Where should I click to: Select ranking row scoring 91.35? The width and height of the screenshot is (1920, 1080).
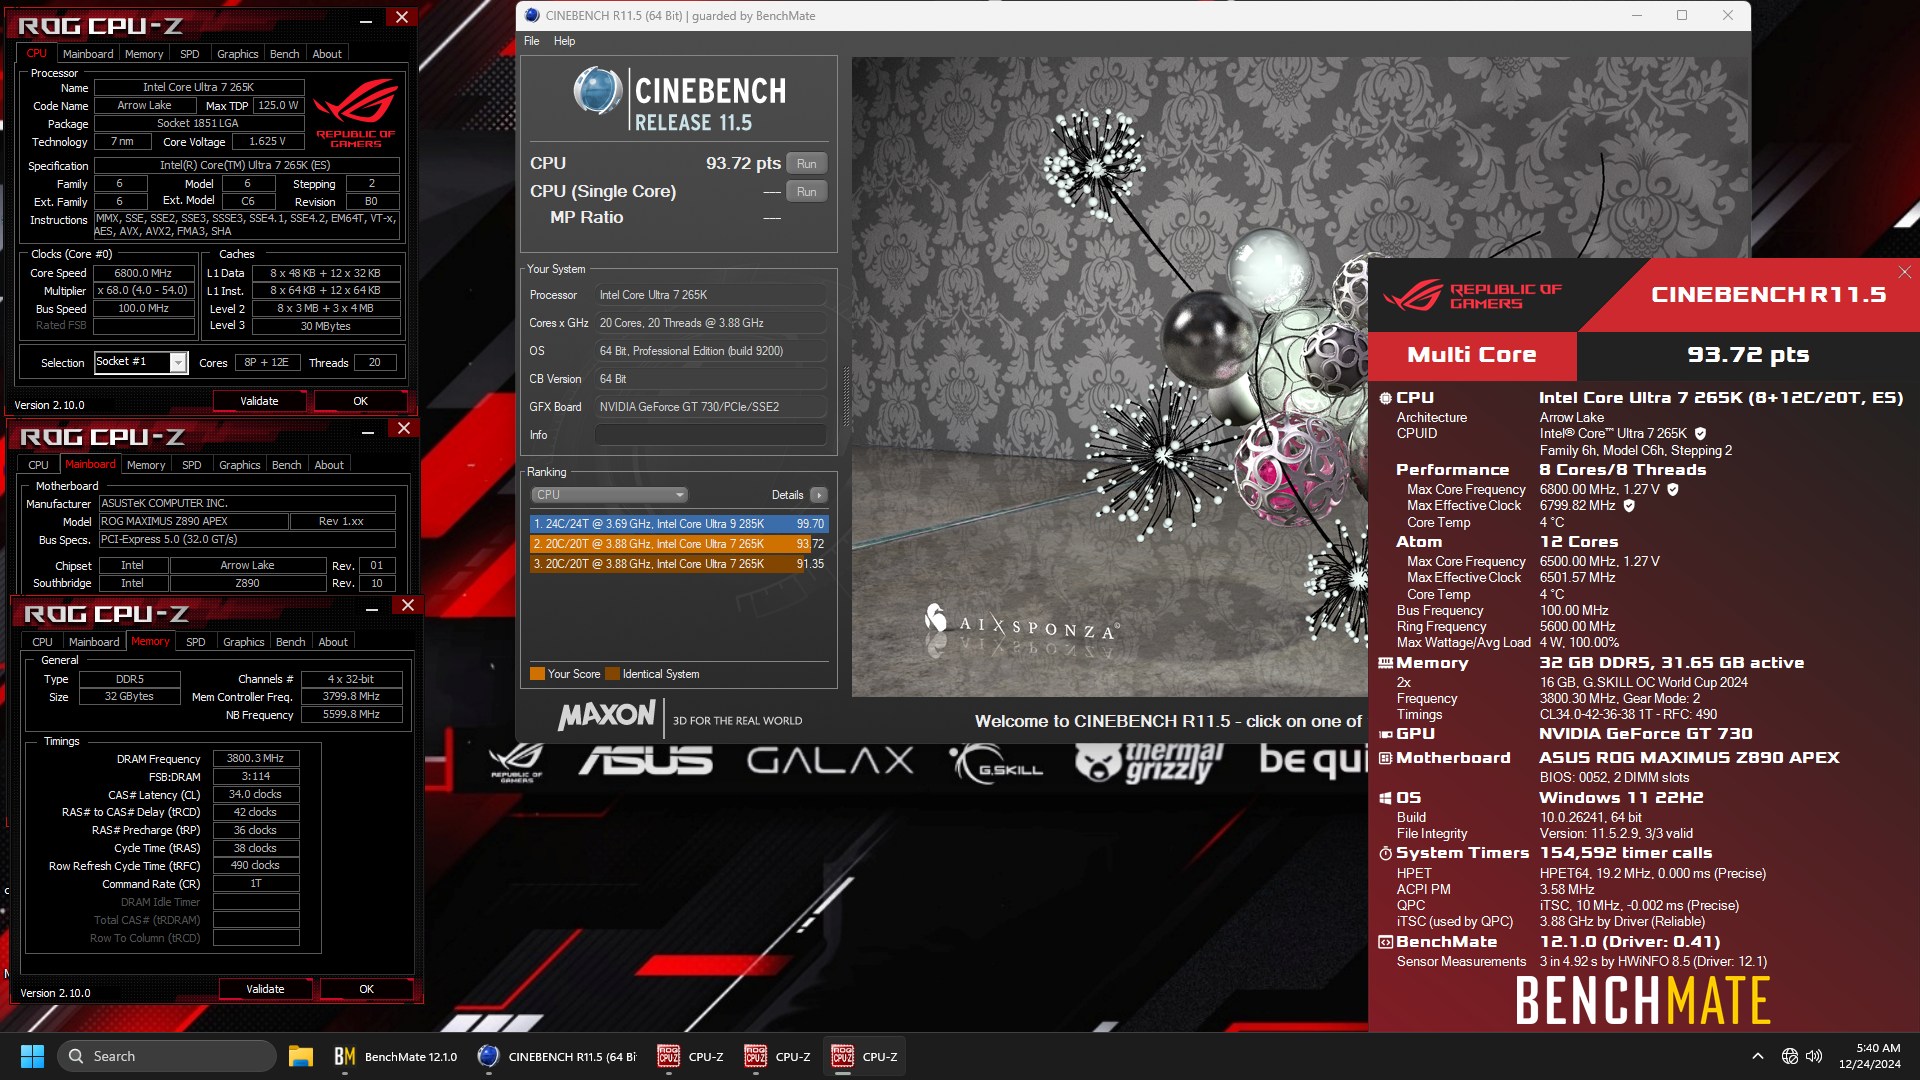click(x=679, y=564)
